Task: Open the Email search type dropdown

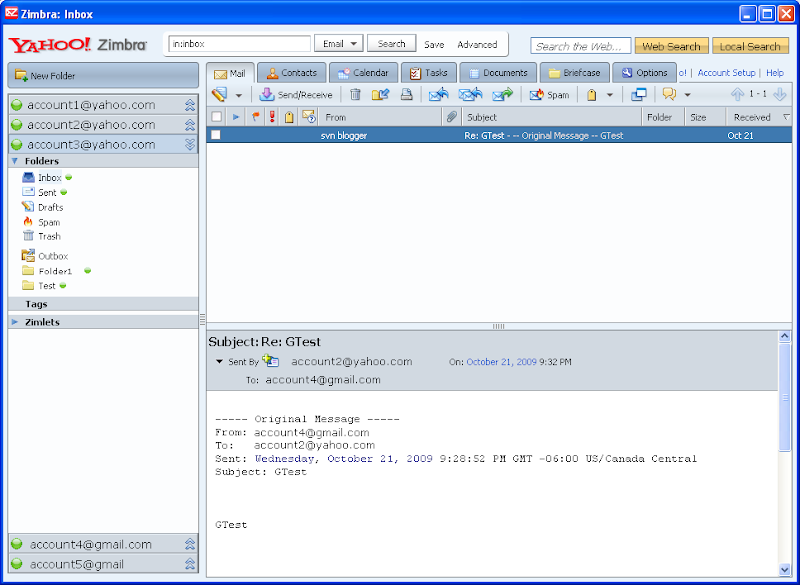Action: tap(339, 44)
